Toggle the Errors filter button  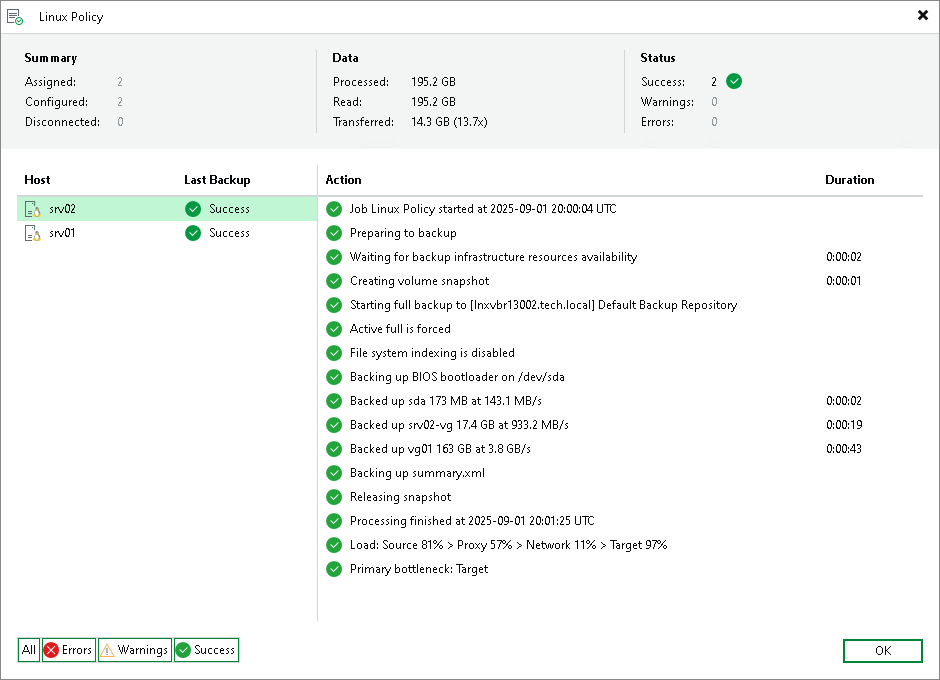click(68, 650)
